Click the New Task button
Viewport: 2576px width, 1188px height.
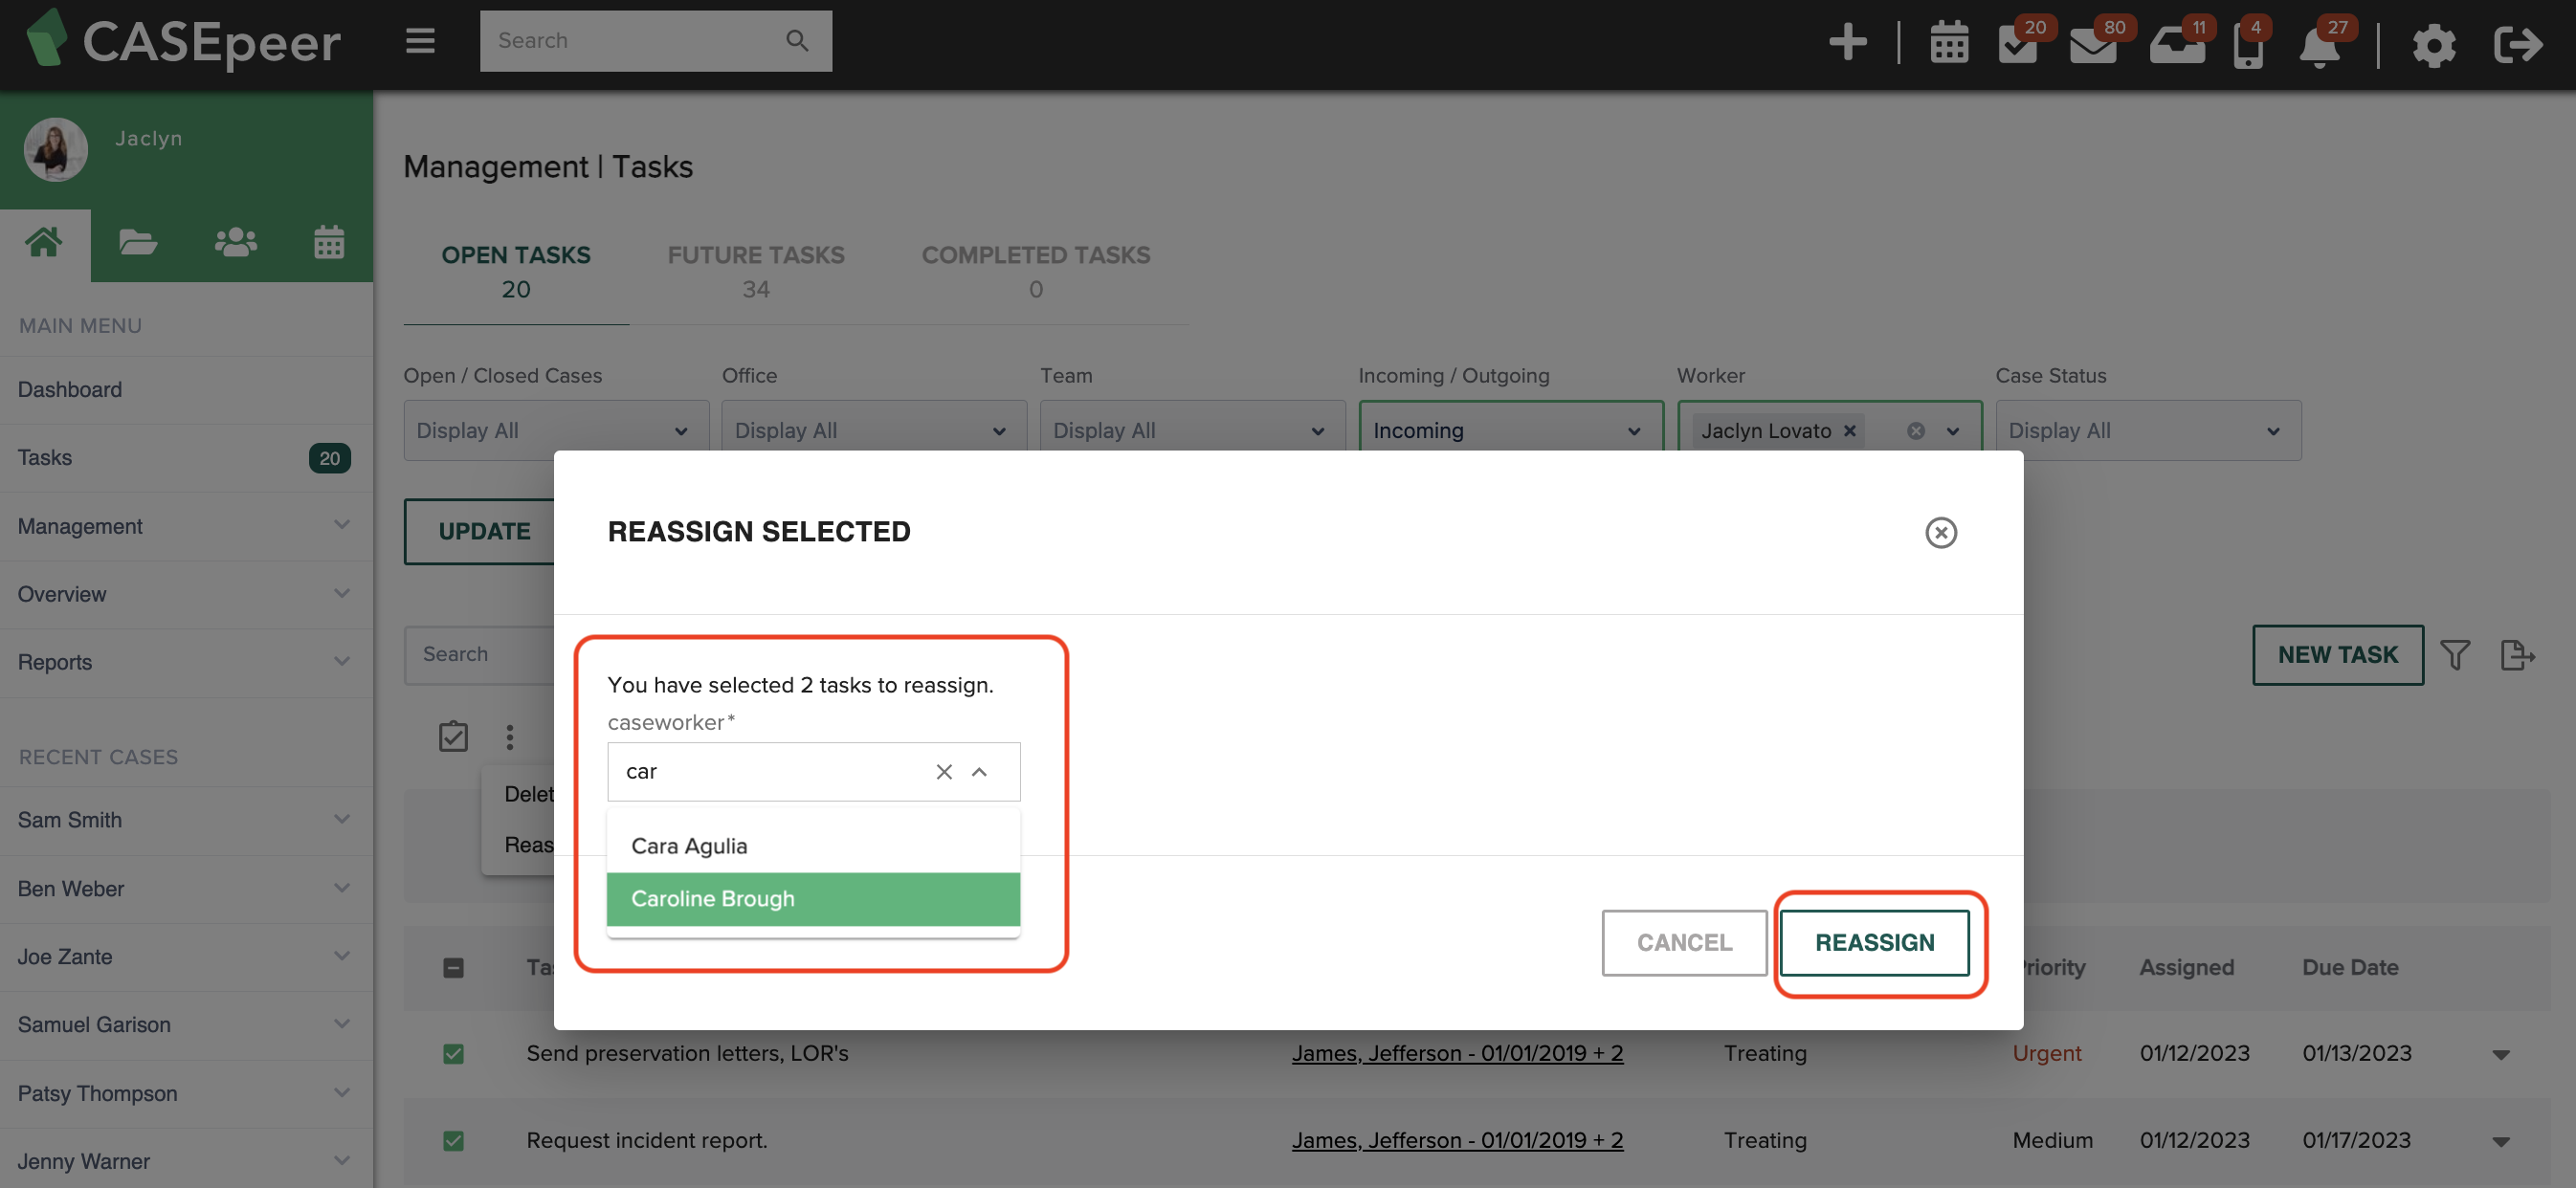(x=2338, y=655)
